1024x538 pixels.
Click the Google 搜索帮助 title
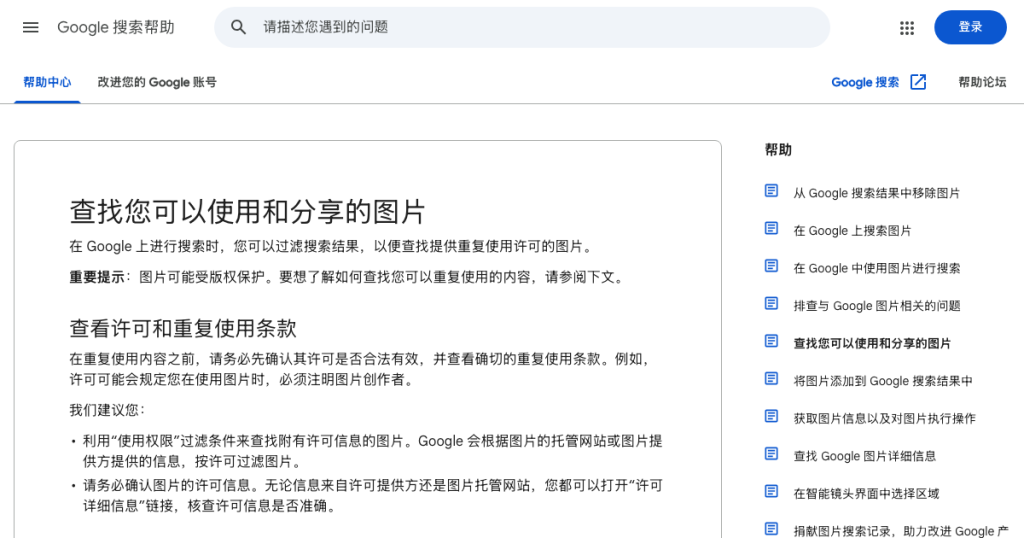click(116, 27)
